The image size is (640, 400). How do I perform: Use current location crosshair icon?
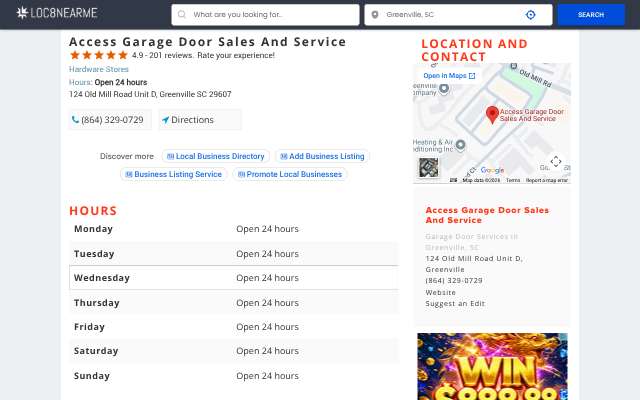tap(530, 15)
